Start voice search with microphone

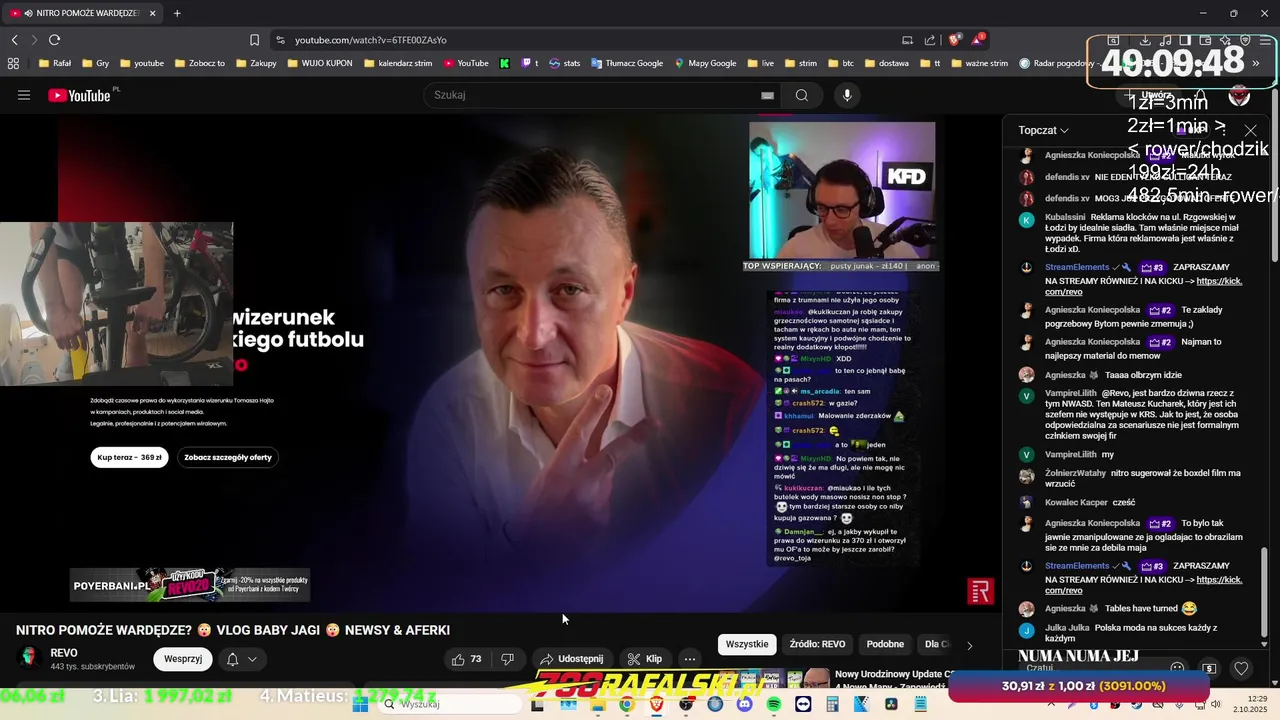click(x=847, y=95)
